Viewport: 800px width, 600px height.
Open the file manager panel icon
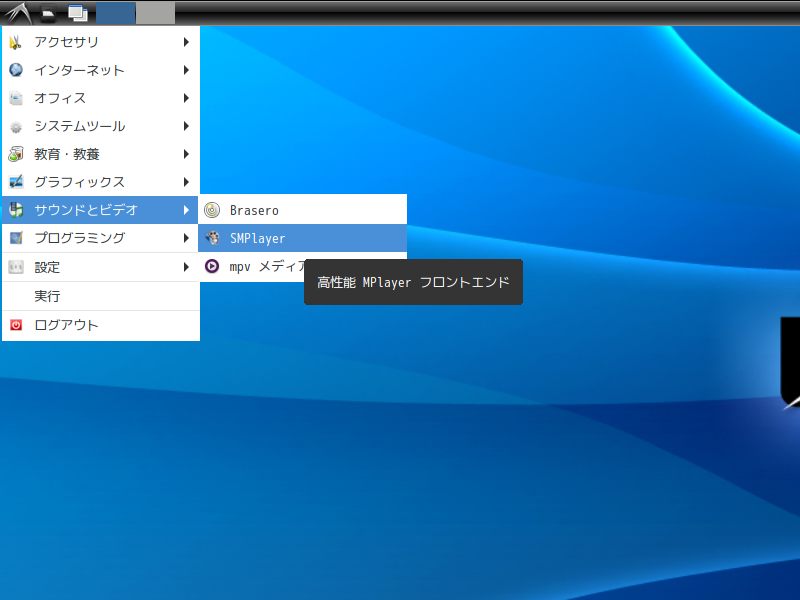point(48,13)
